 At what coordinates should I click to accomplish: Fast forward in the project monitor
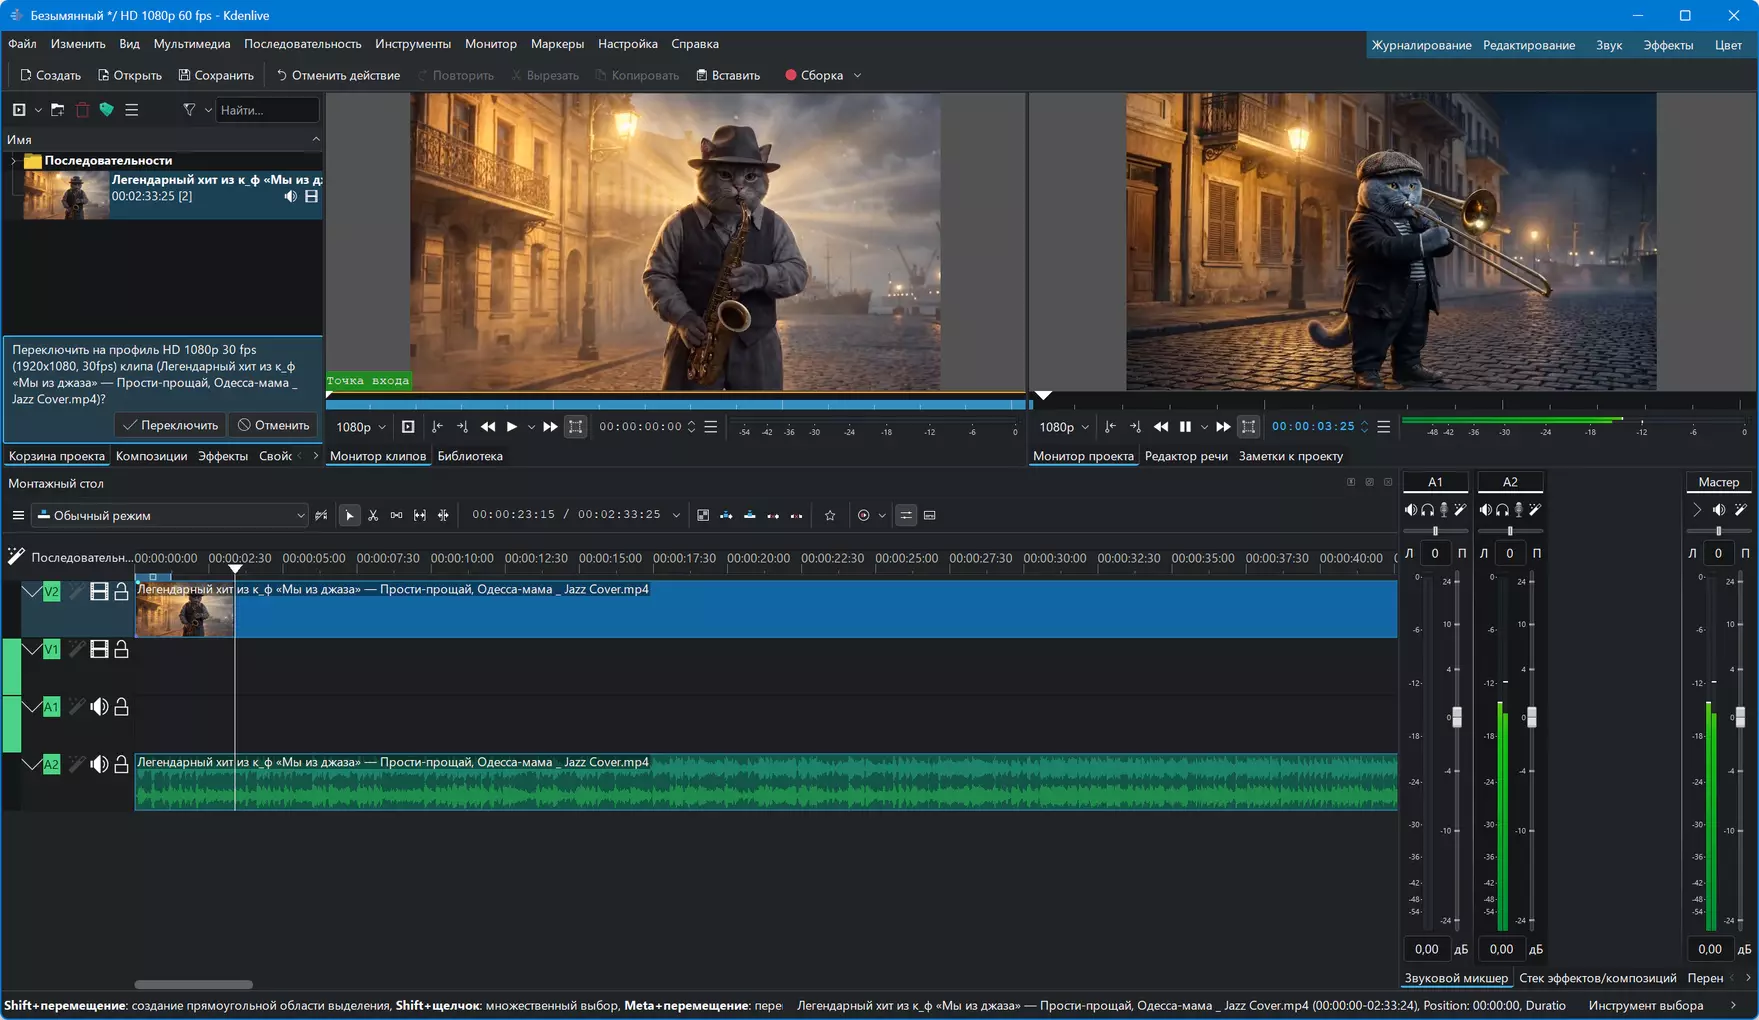coord(1223,427)
